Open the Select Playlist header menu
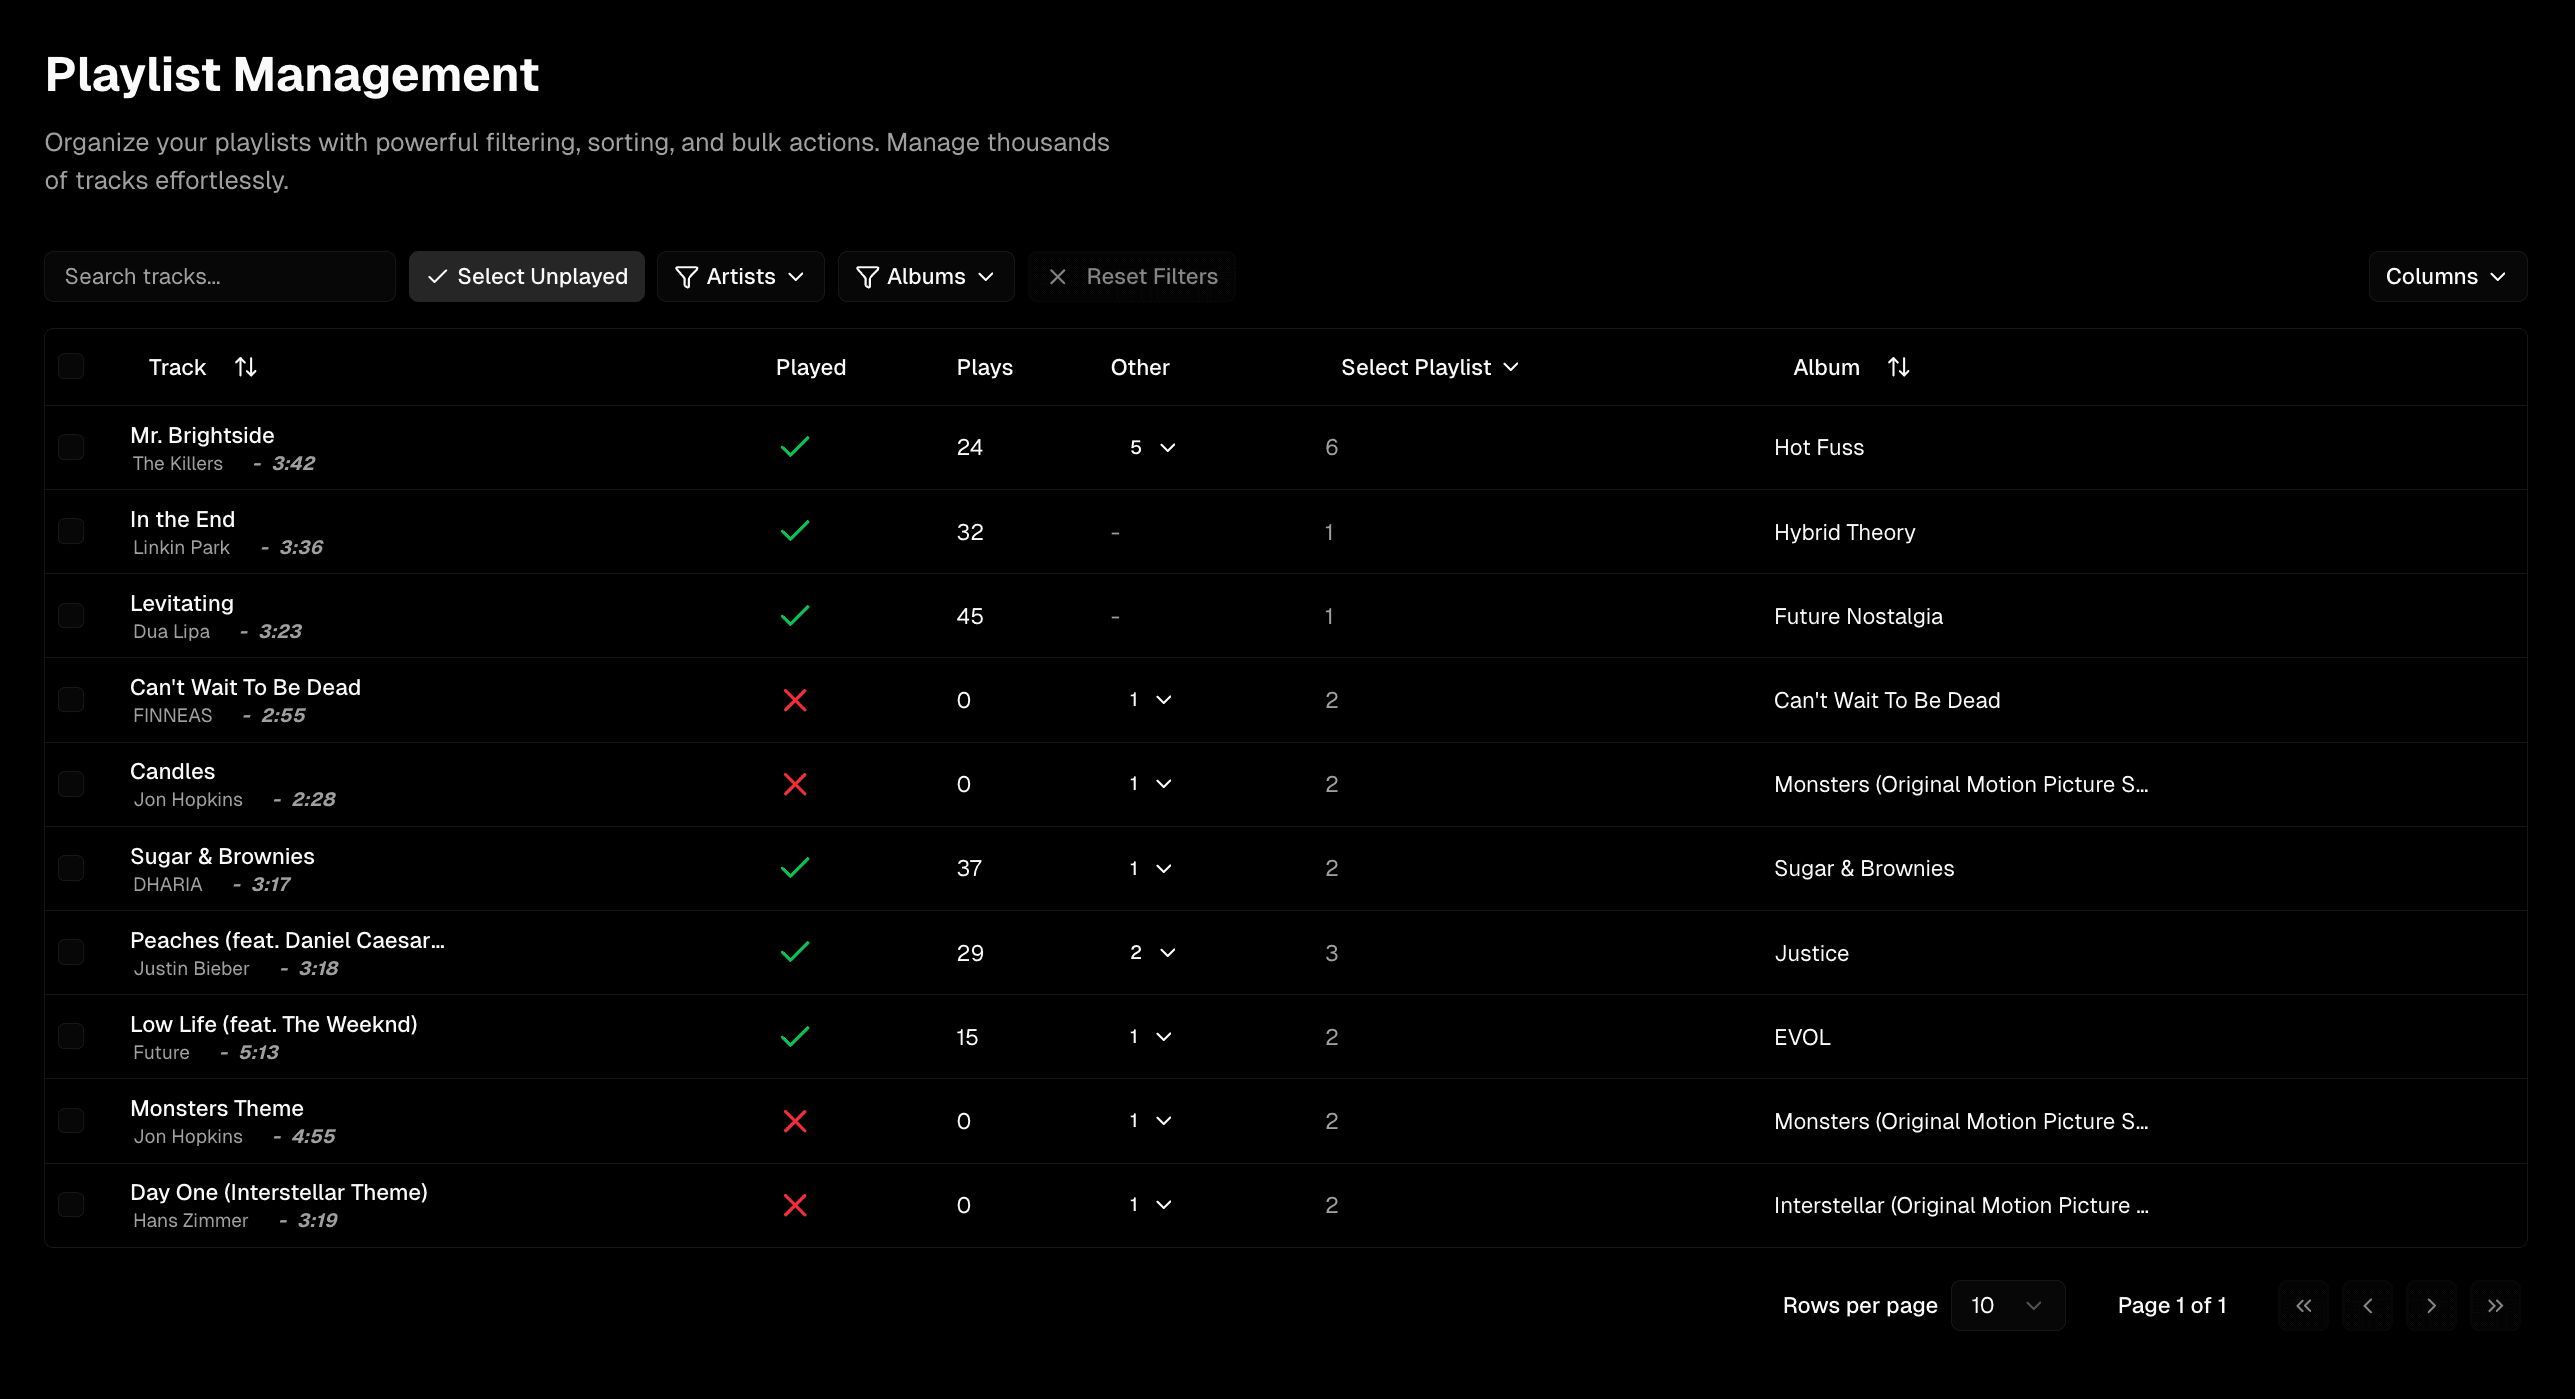Viewport: 2575px width, 1399px height. point(1429,367)
